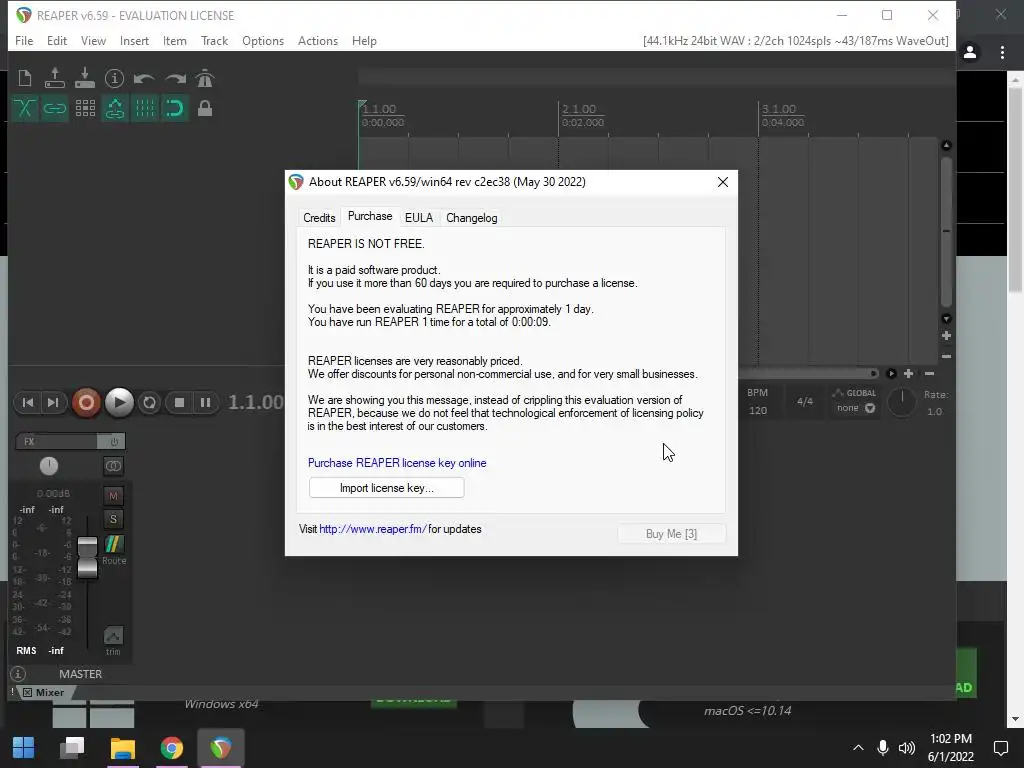The height and width of the screenshot is (768, 1024).
Task: Toggle the repeat loop button
Action: 150,403
